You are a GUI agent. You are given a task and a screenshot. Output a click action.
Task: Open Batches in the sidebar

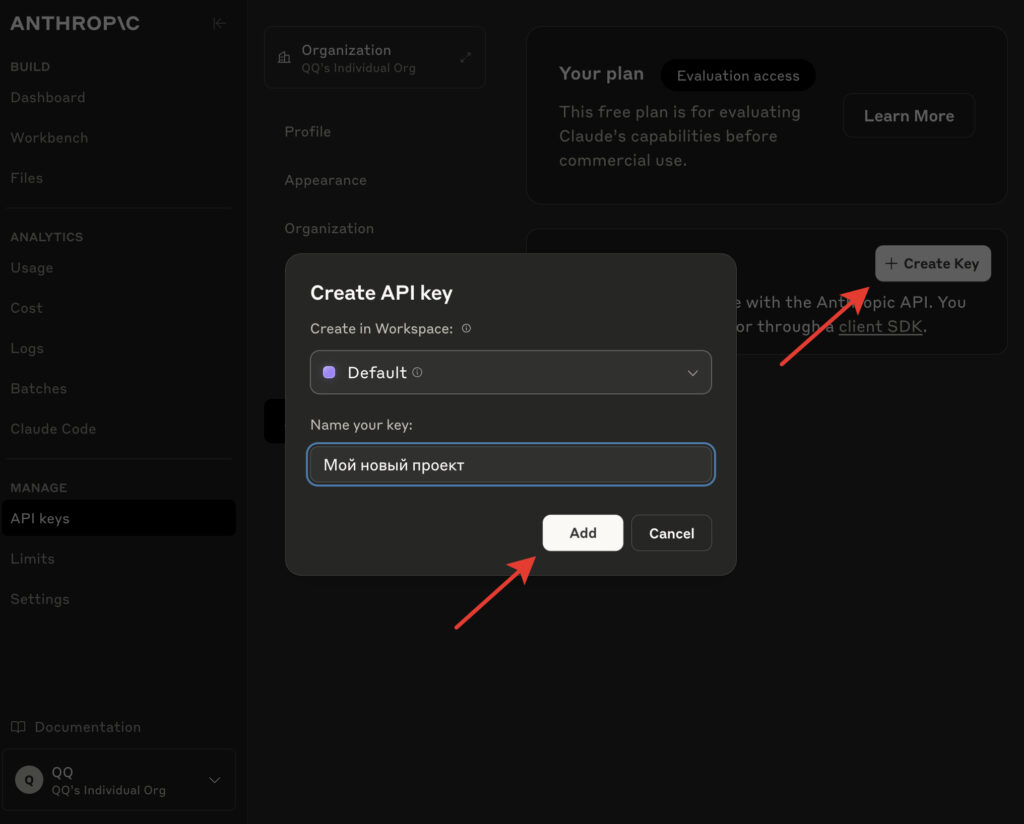[39, 388]
